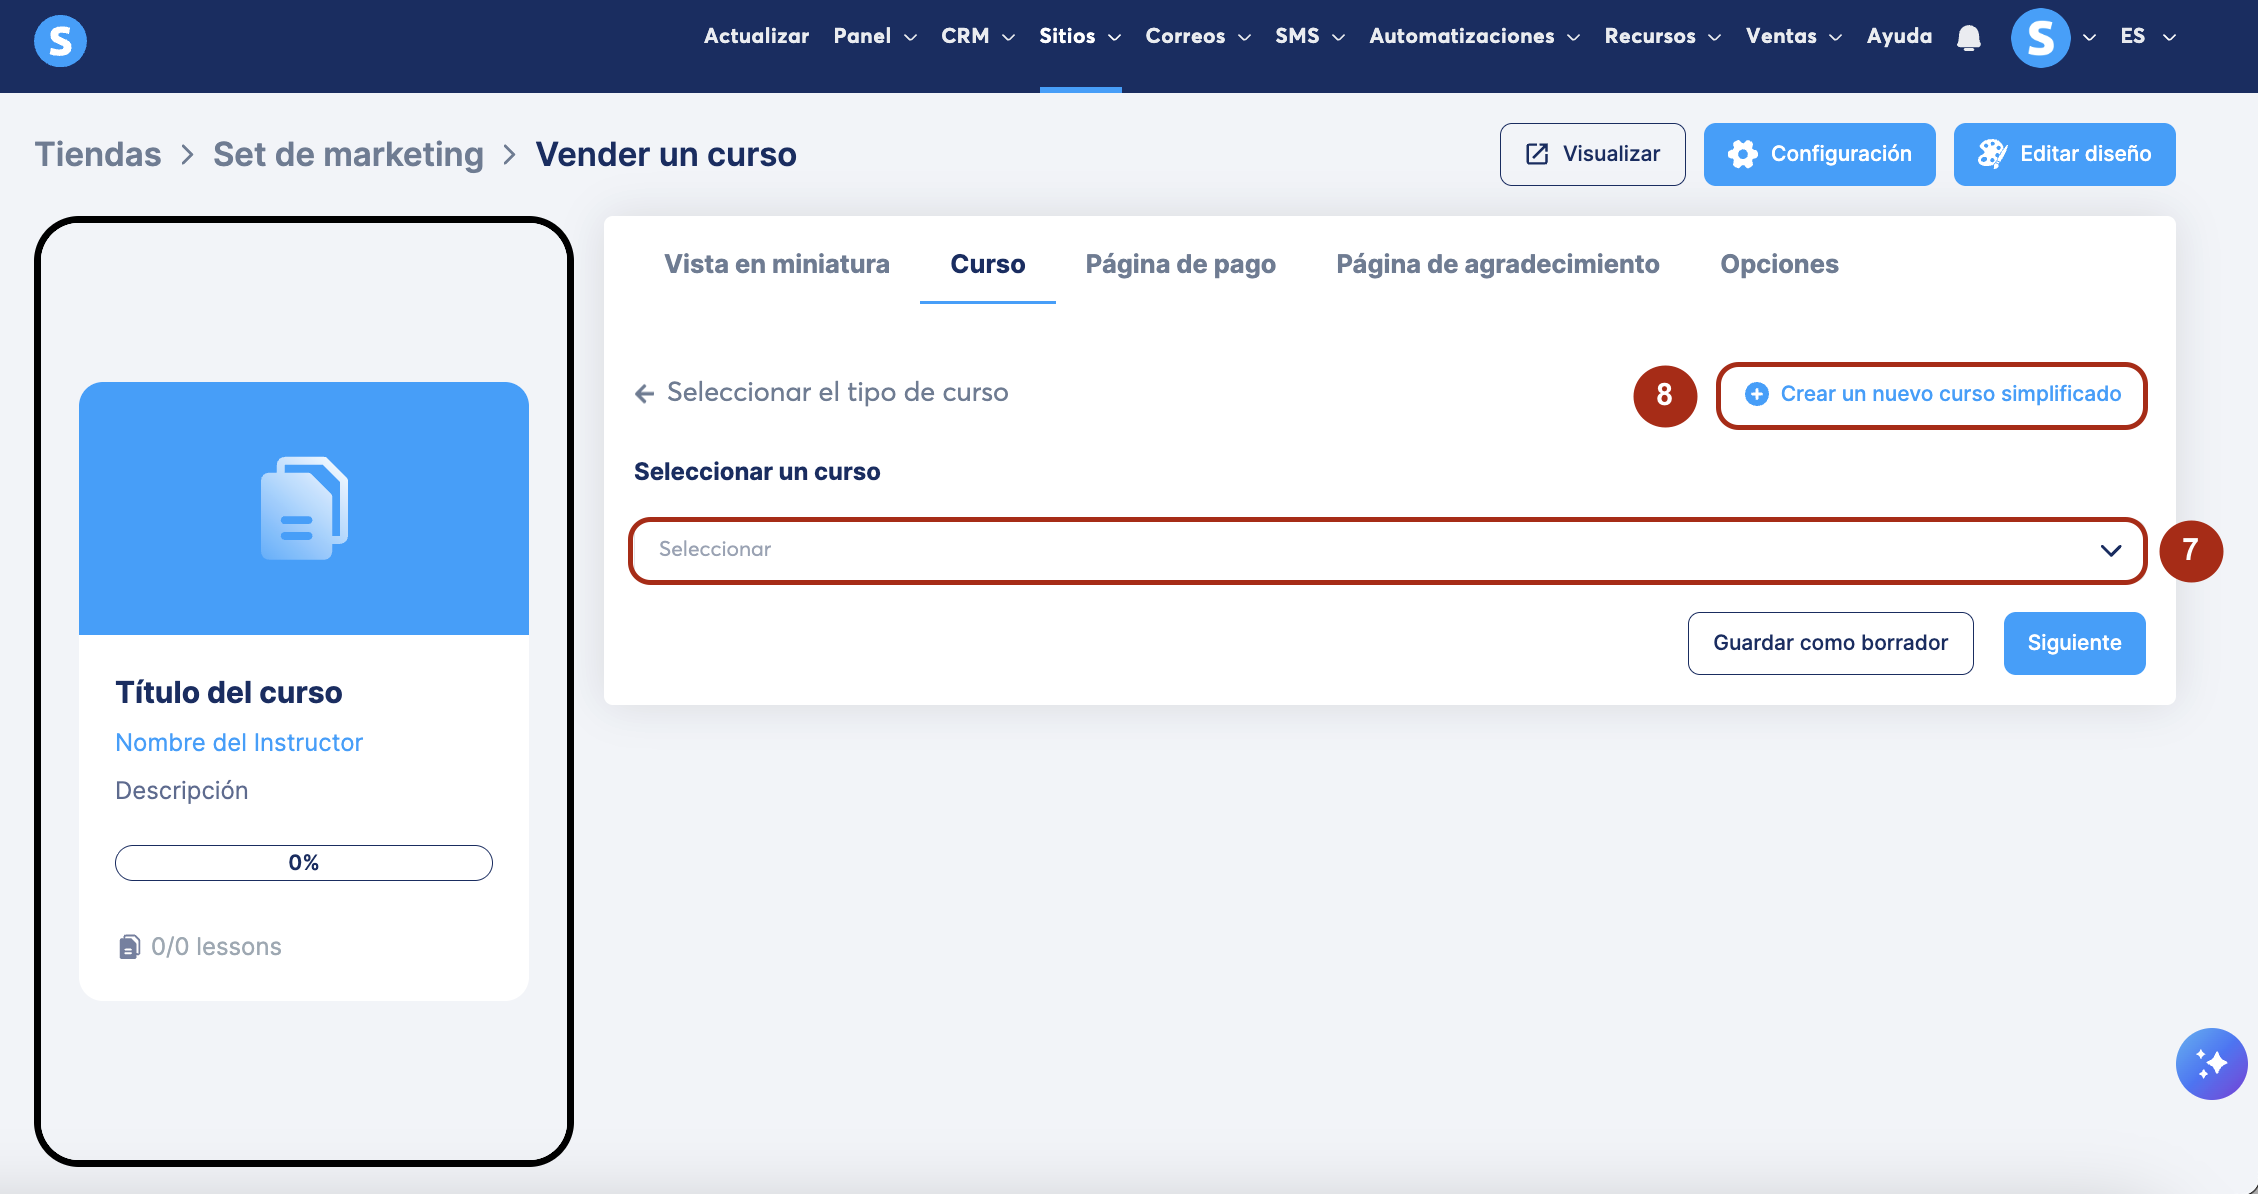Expand the Sitios menu
2258x1194 pixels.
1079,36
